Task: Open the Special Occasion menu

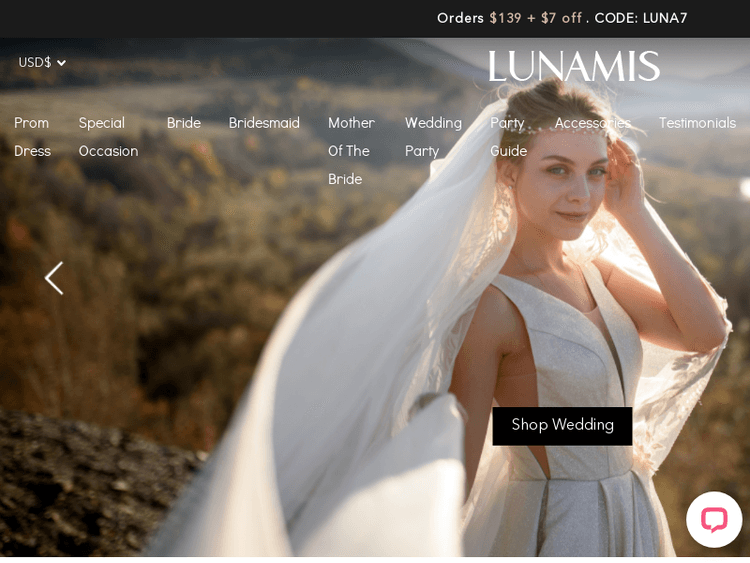Action: pyautogui.click(x=109, y=137)
